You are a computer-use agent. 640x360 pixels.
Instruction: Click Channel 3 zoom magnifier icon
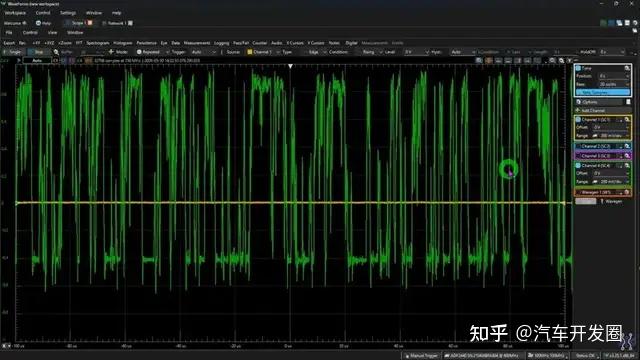627,156
